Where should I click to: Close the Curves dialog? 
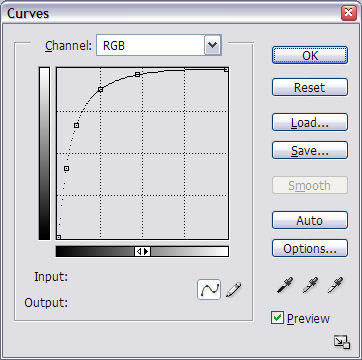pos(349,13)
